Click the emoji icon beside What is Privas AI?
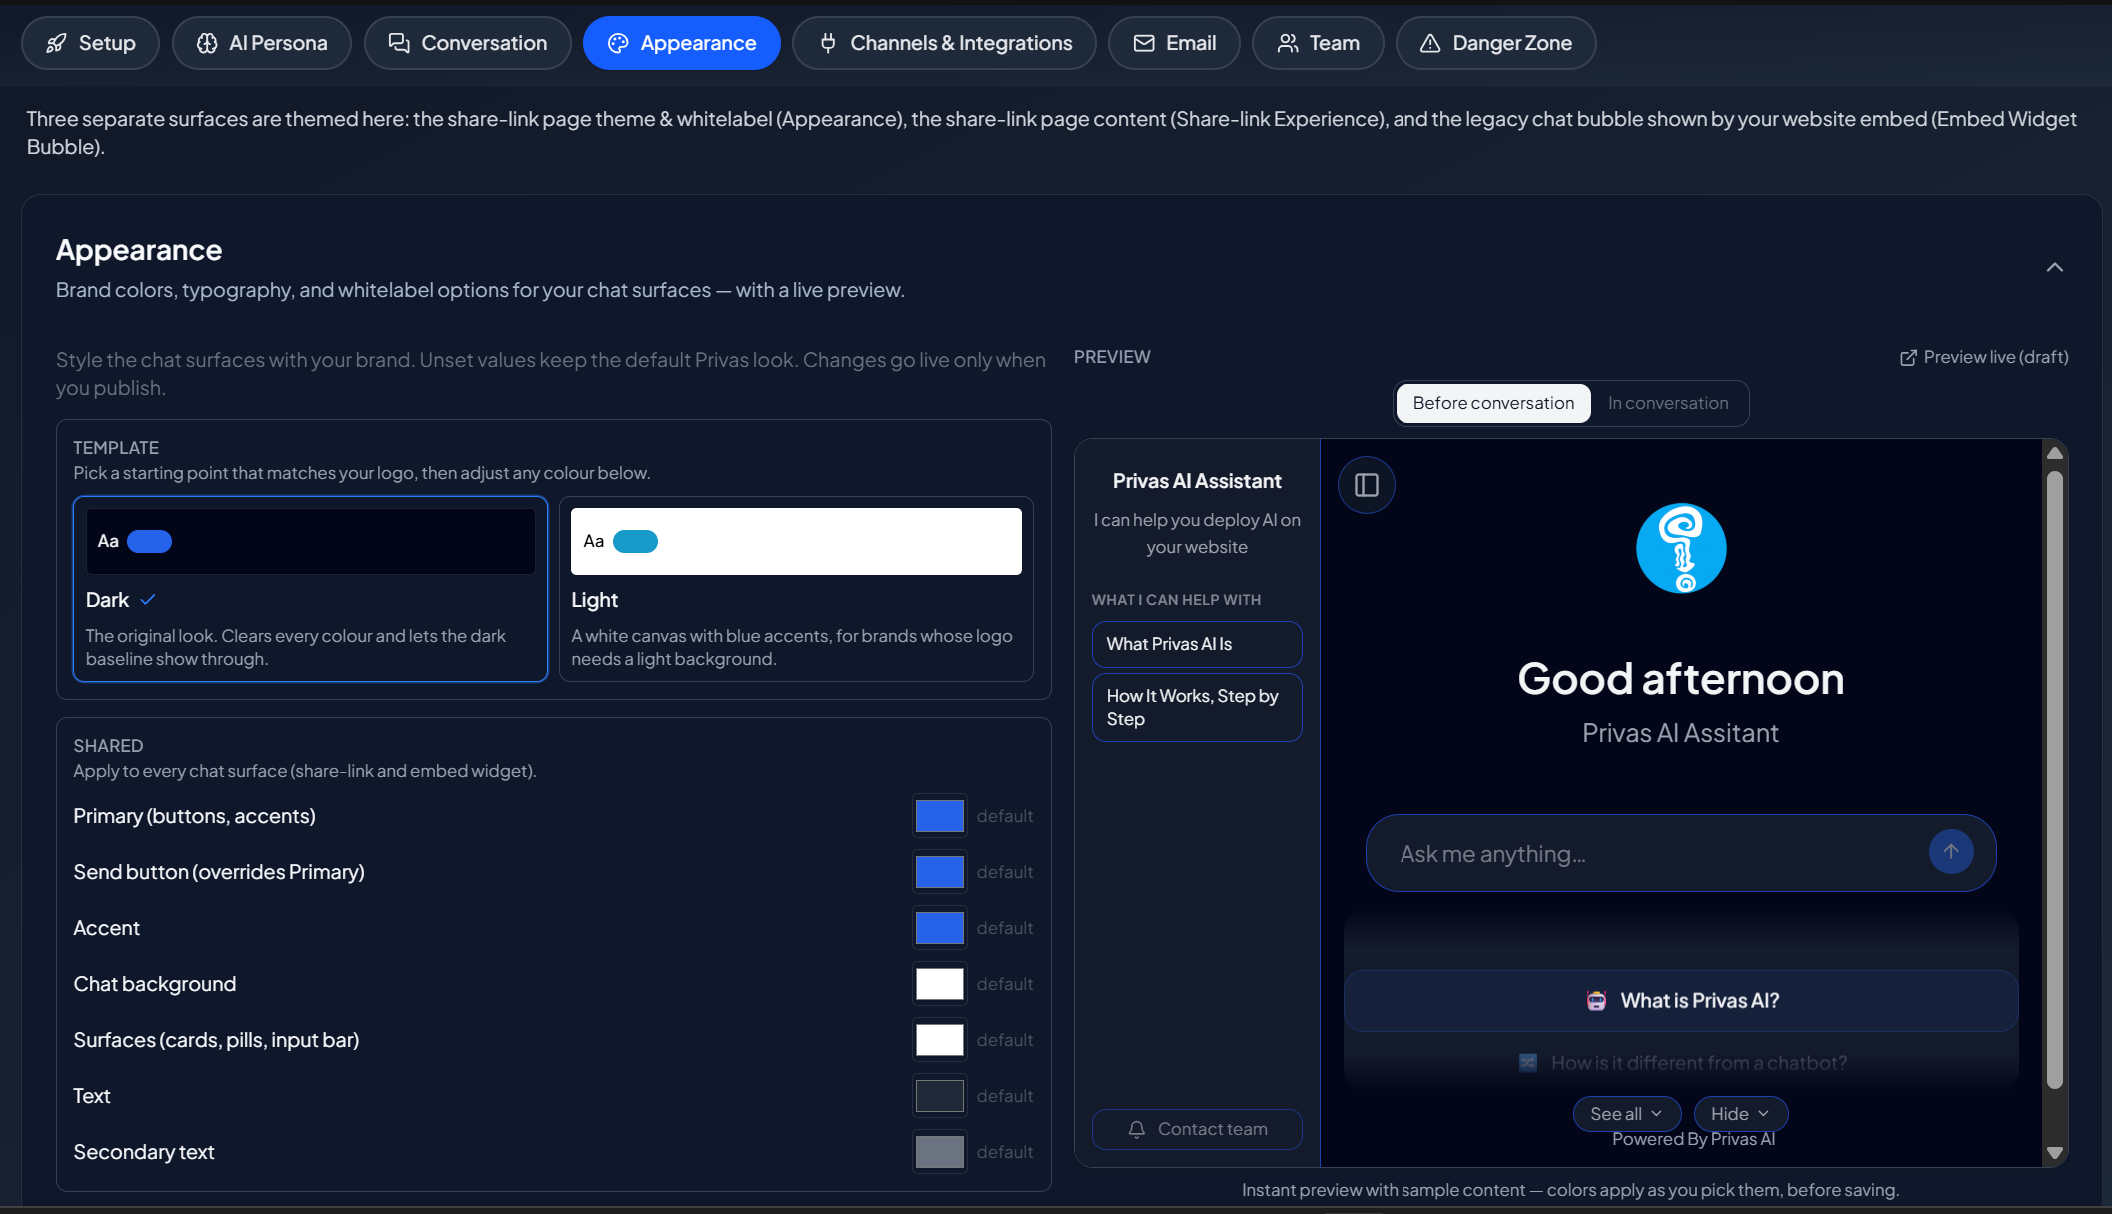Image resolution: width=2112 pixels, height=1214 pixels. (1596, 1001)
